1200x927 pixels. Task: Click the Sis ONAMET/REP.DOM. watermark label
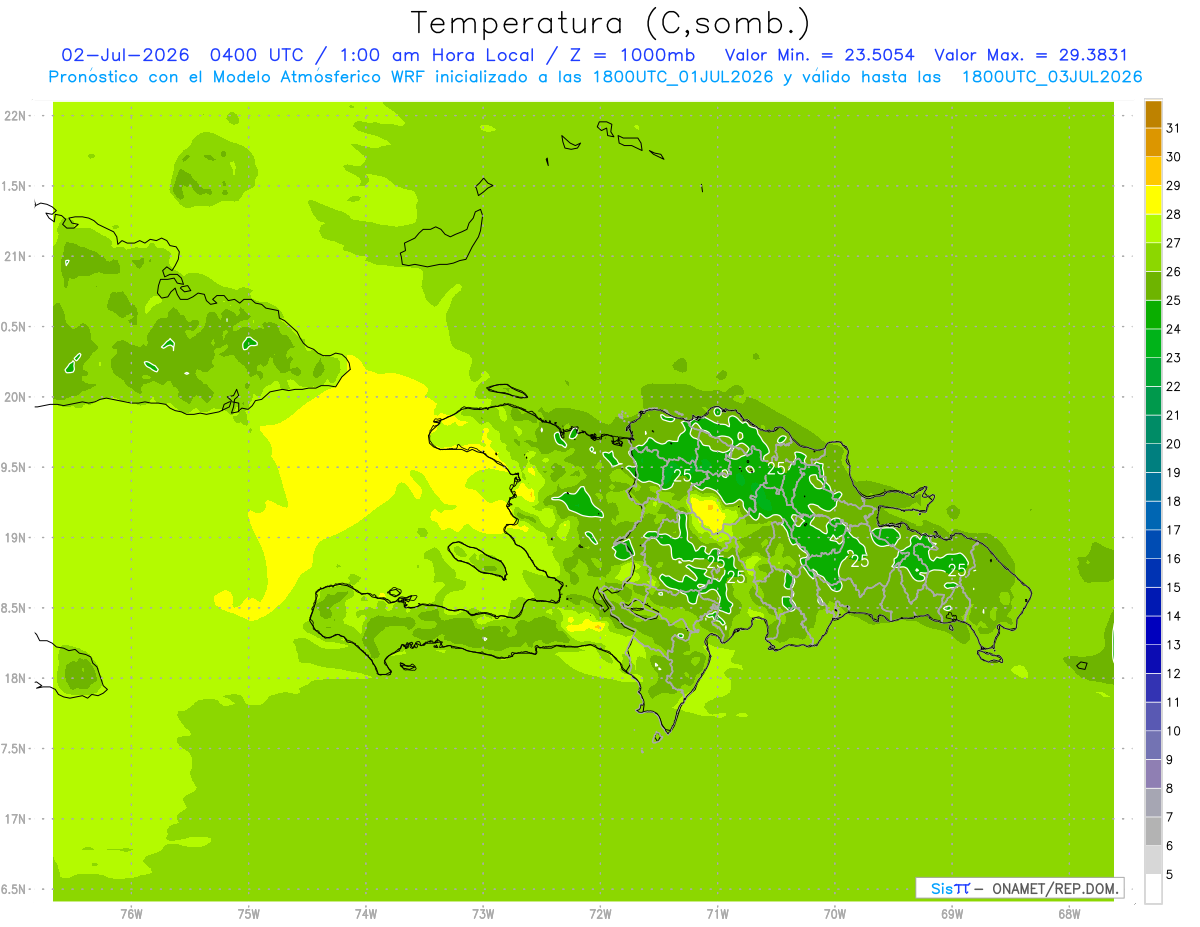pos(1020,888)
